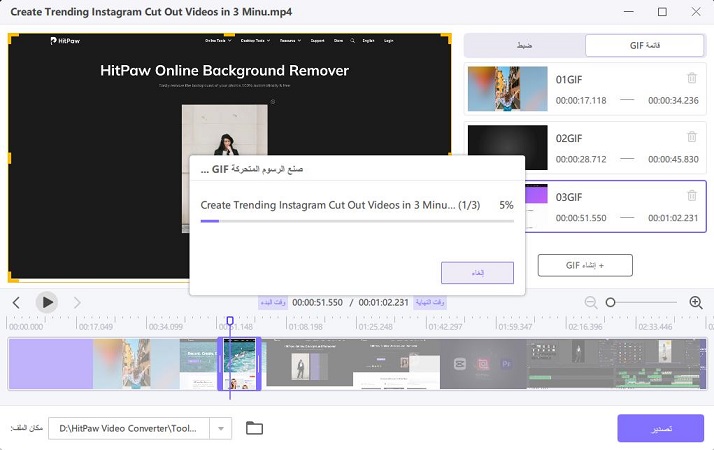Select the 02GIF thumbnail
This screenshot has height=450, width=714.
508,147
